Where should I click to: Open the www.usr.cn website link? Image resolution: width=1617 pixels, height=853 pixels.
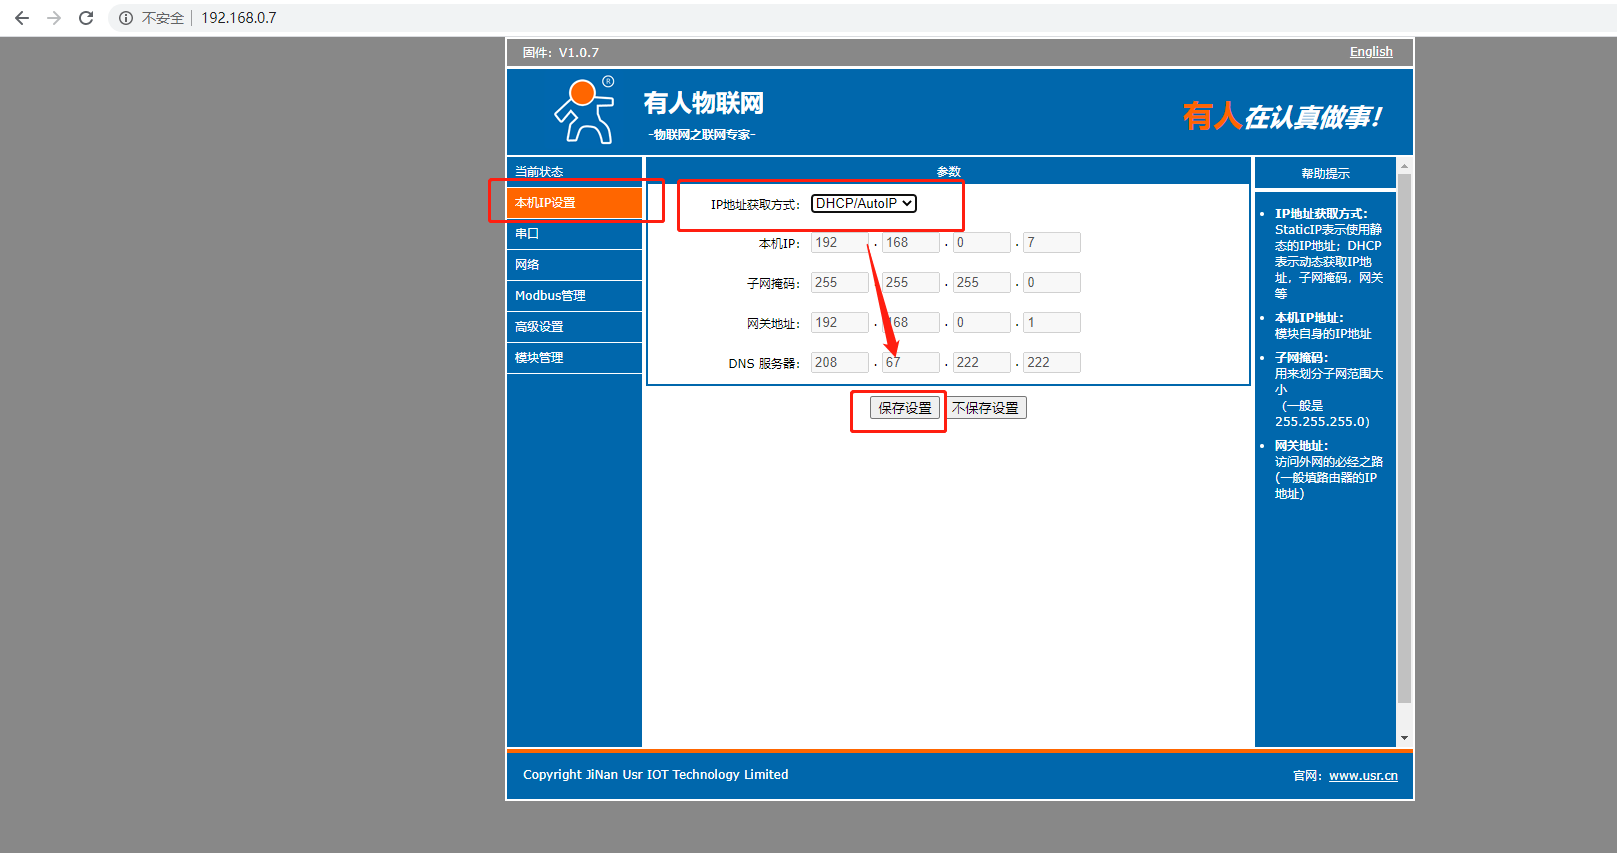coord(1363,776)
